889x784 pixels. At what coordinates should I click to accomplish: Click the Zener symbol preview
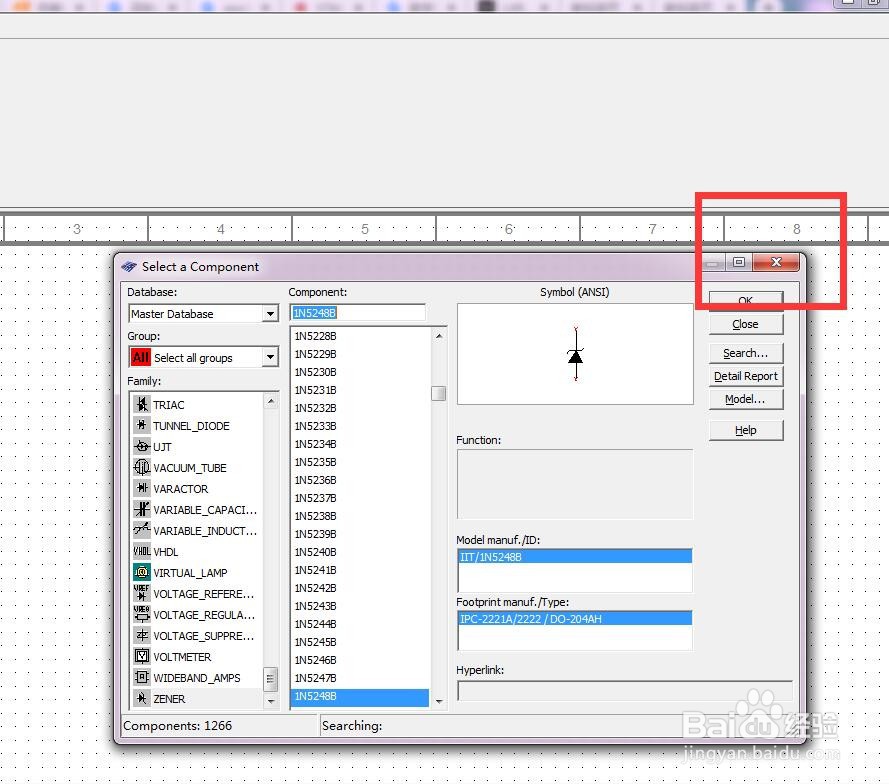[575, 354]
